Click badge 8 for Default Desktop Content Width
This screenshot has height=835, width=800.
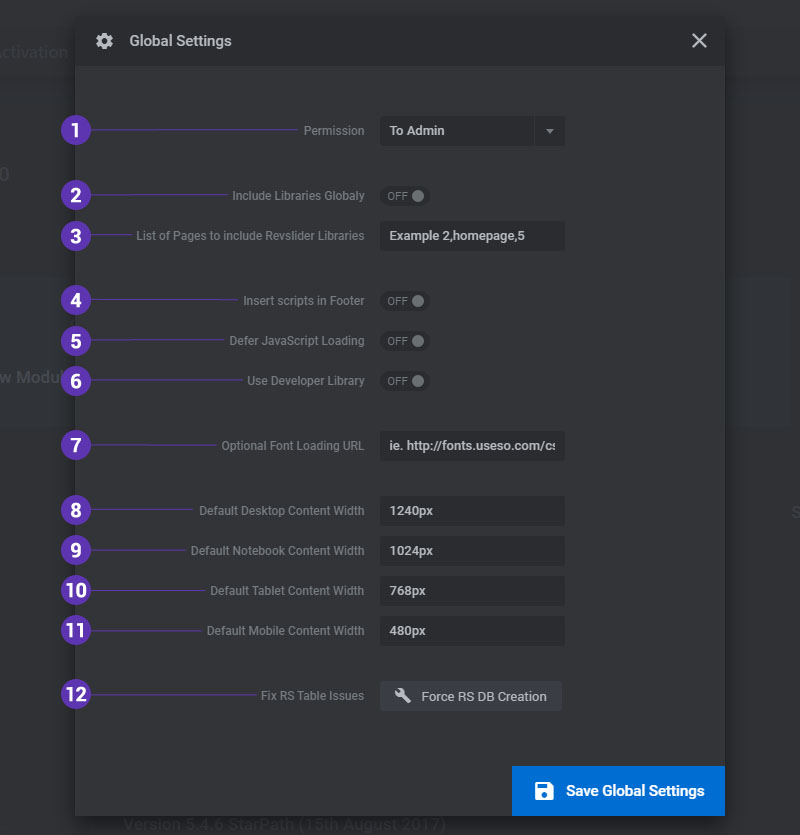(x=75, y=510)
